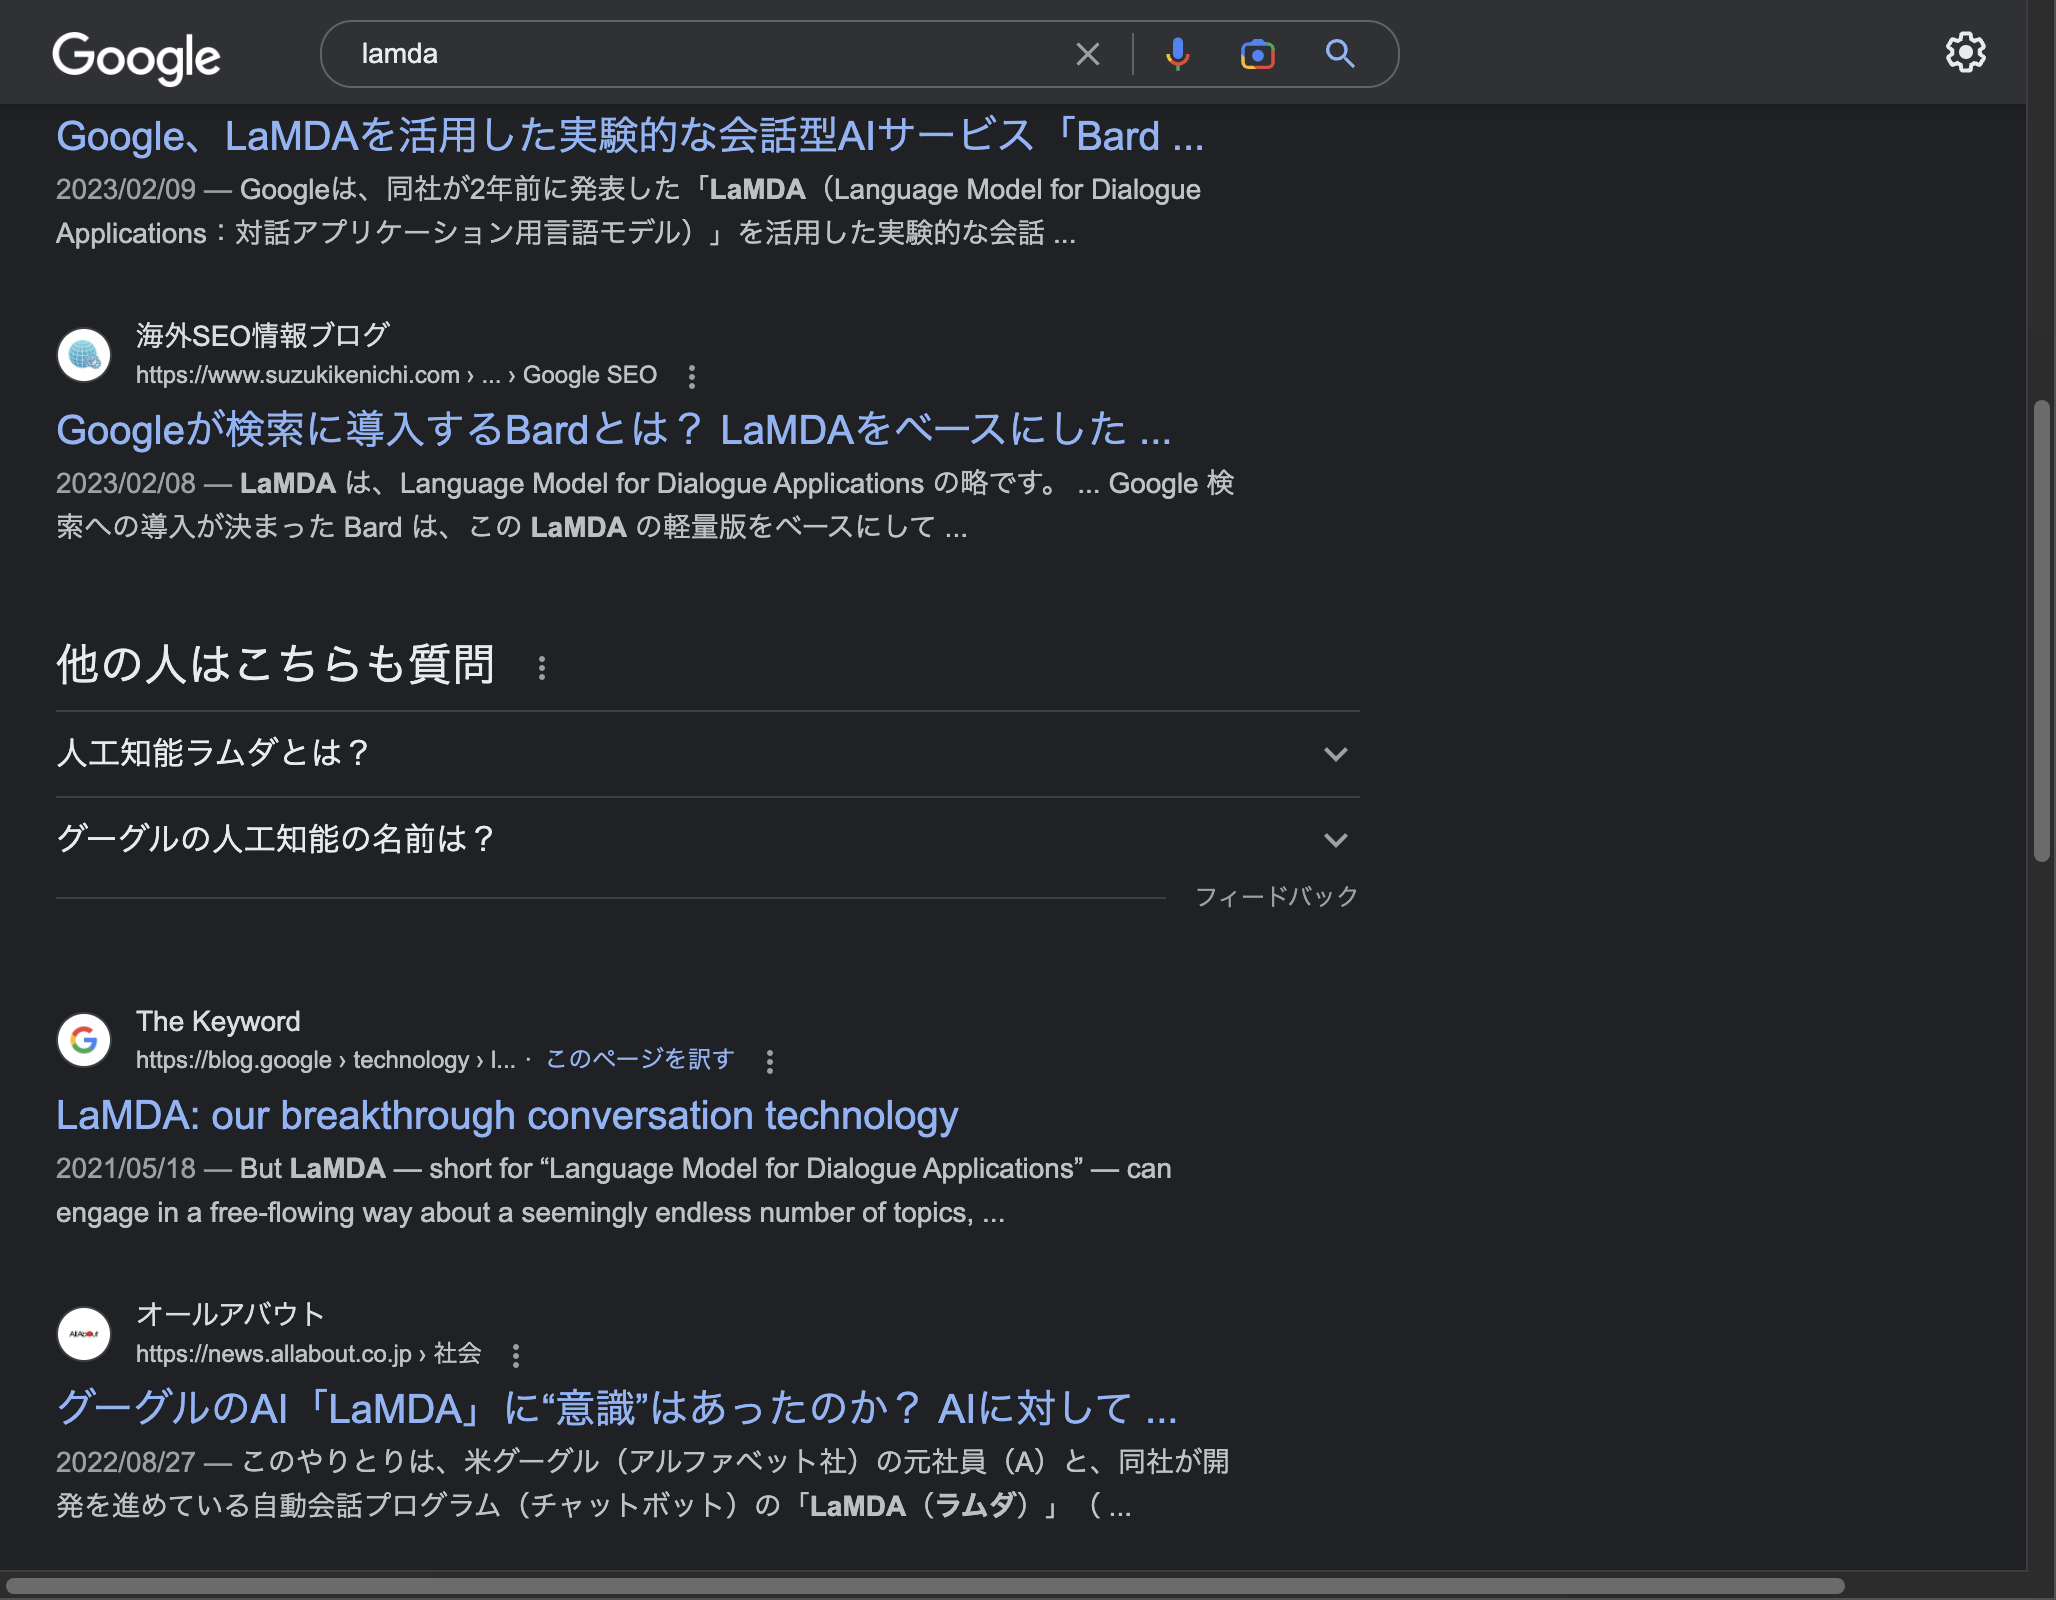Clear the search box with the X icon
The width and height of the screenshot is (2056, 1600).
coord(1088,54)
